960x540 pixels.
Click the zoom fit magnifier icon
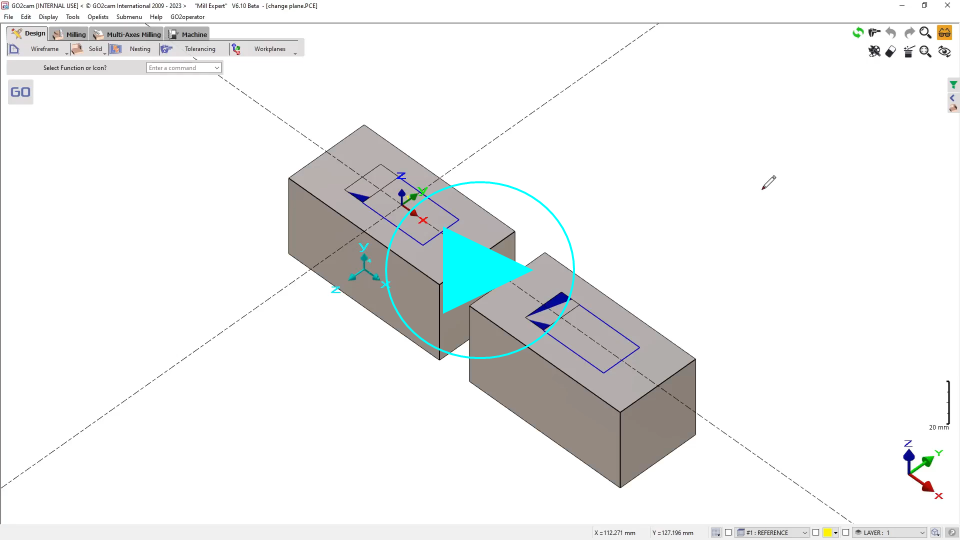pos(926,52)
